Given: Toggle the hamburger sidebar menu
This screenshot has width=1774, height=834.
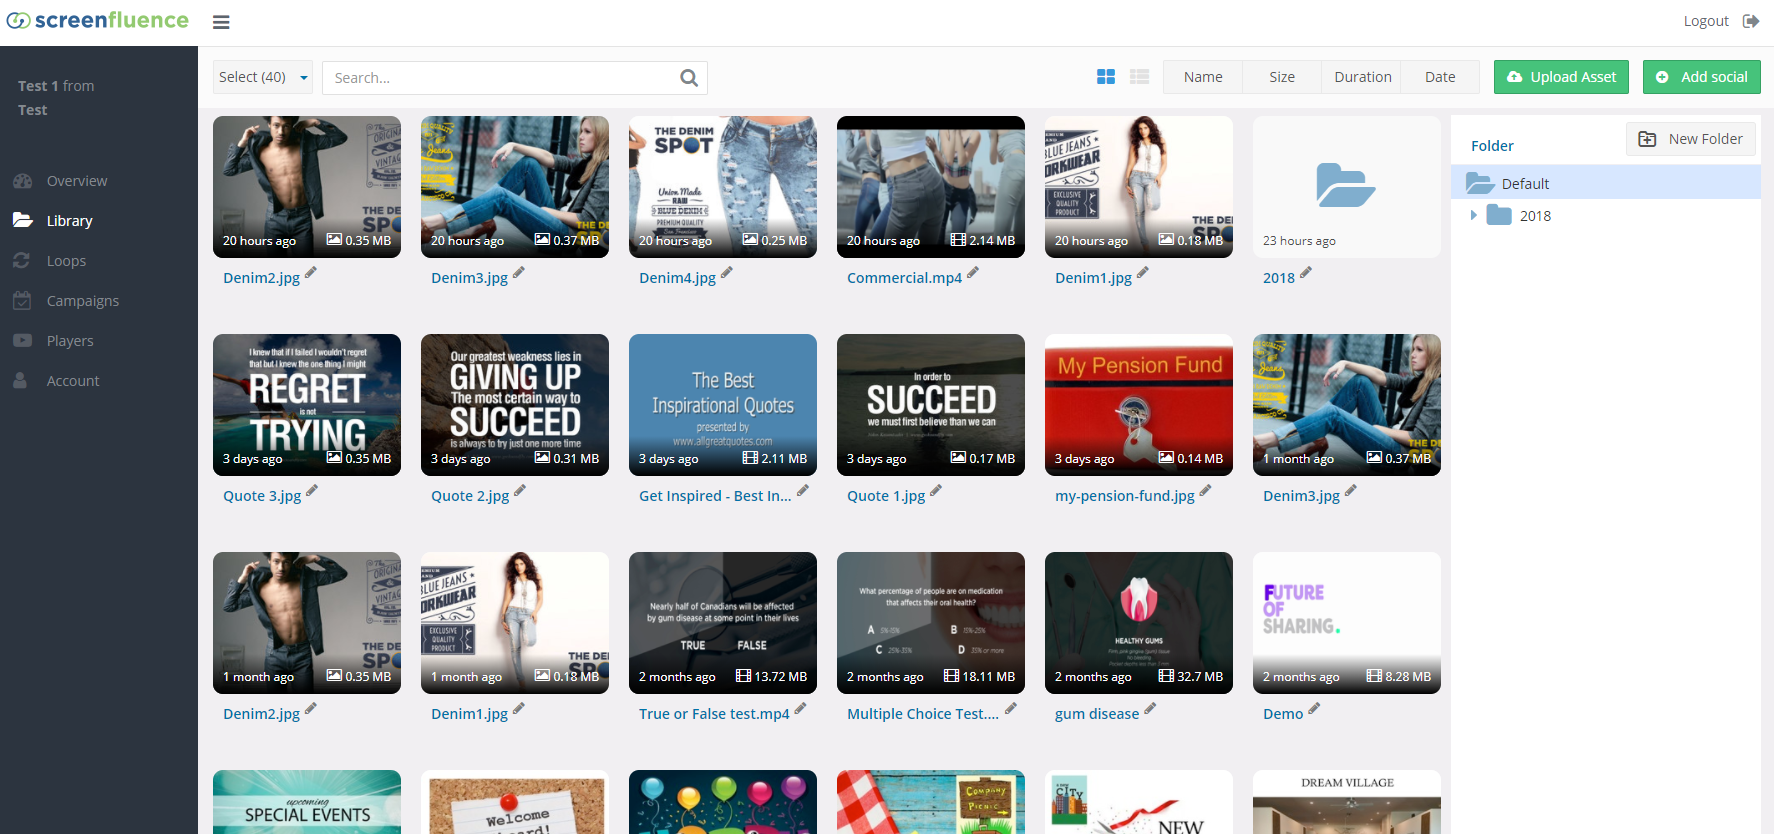Looking at the screenshot, I should (x=221, y=22).
